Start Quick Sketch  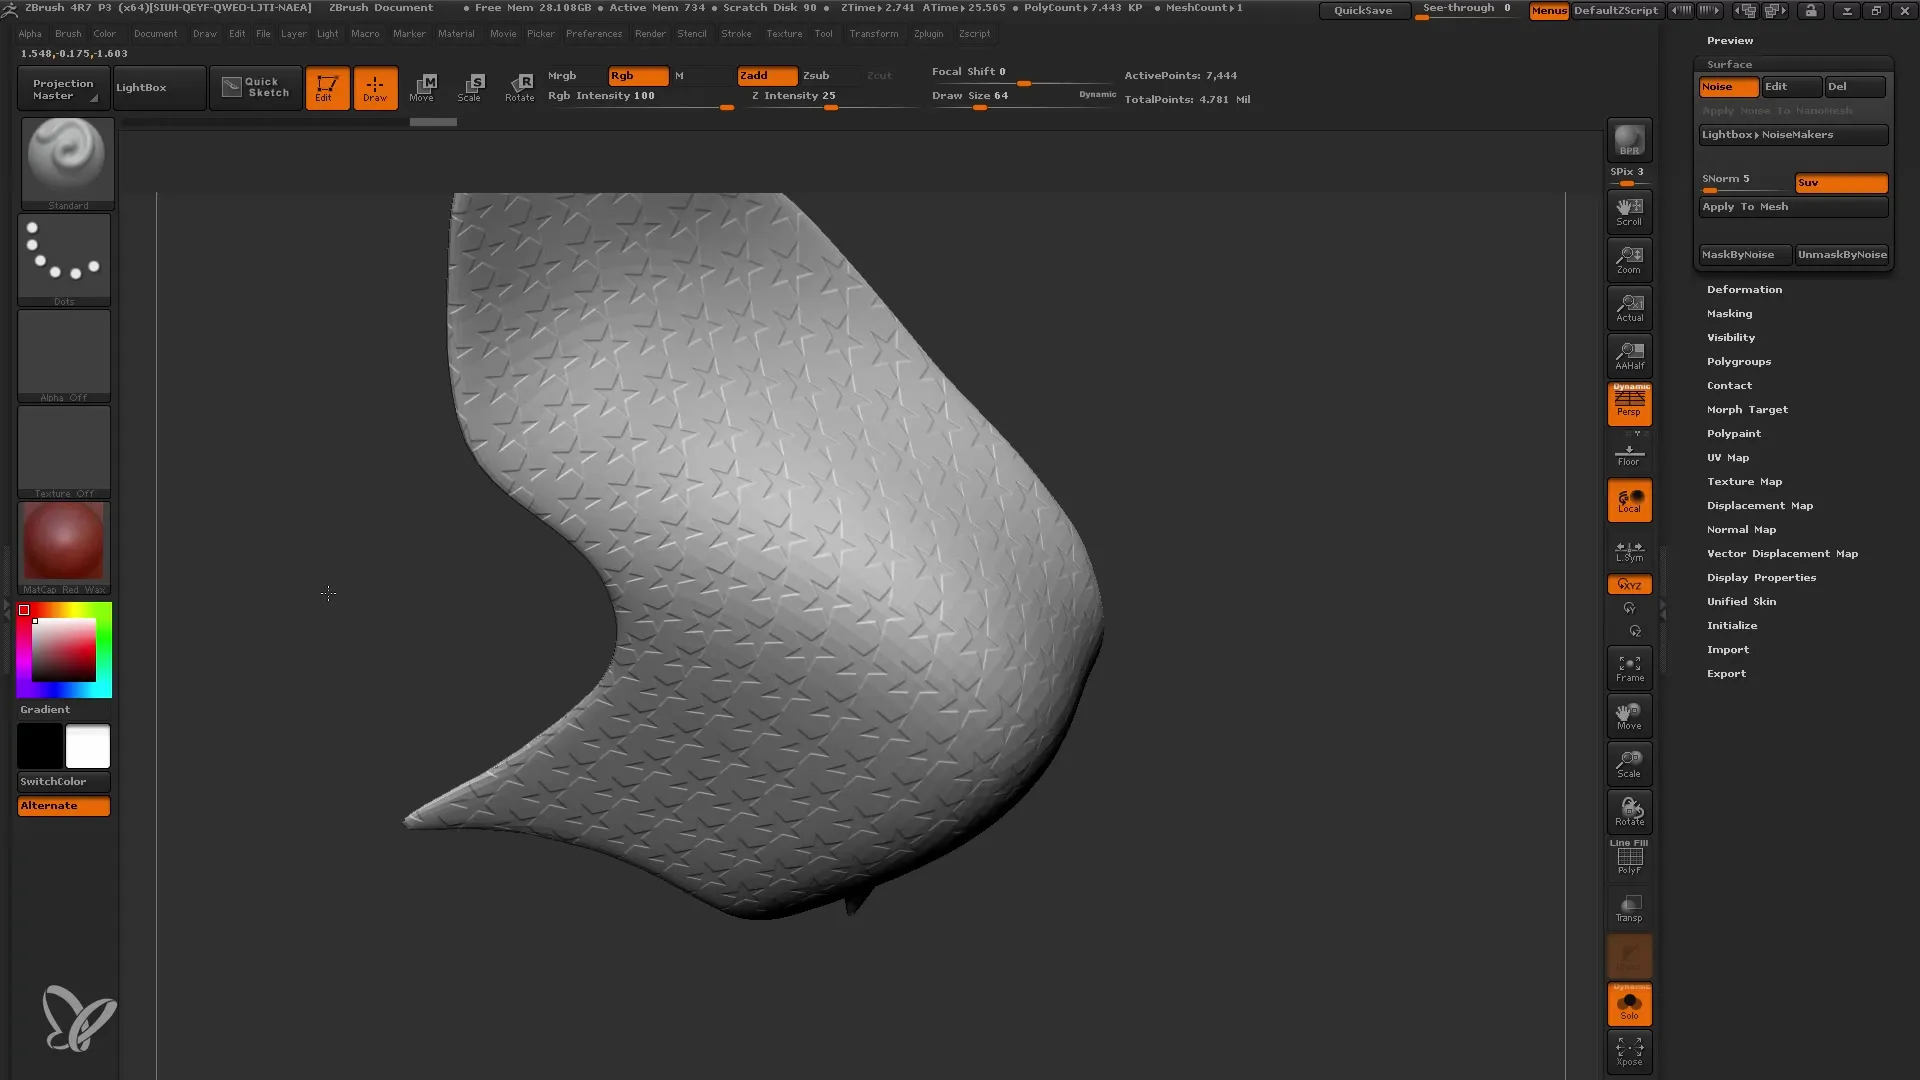point(256,88)
